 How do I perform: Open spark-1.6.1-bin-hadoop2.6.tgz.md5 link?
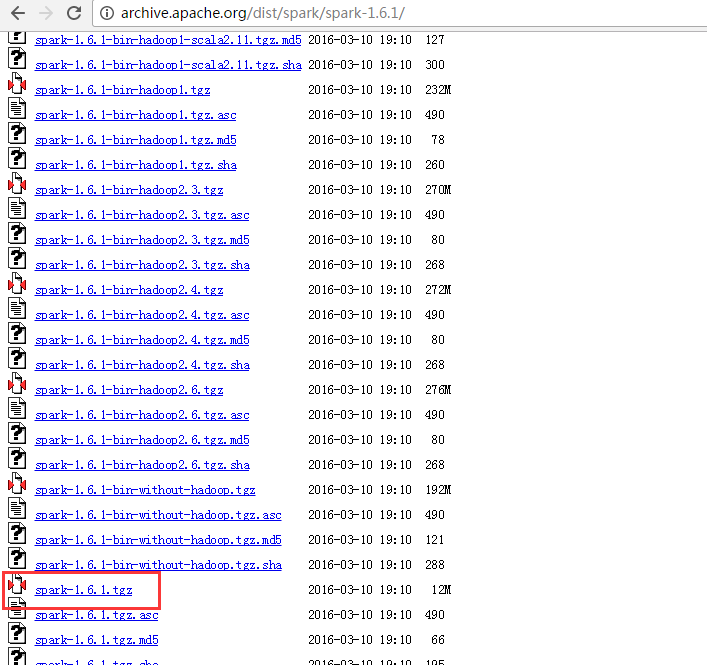(142, 440)
